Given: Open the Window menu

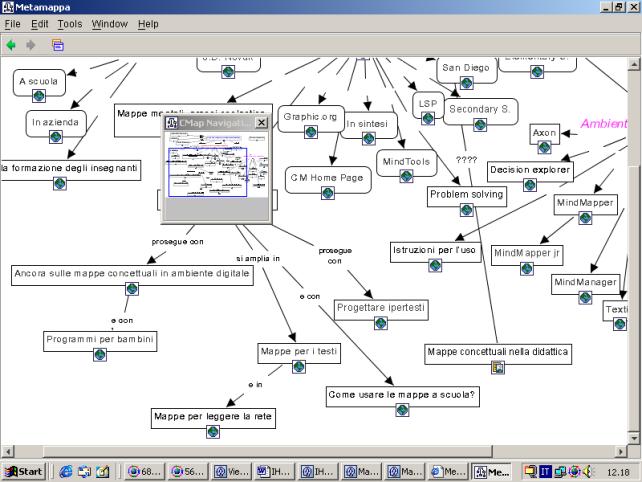Looking at the screenshot, I should 109,24.
